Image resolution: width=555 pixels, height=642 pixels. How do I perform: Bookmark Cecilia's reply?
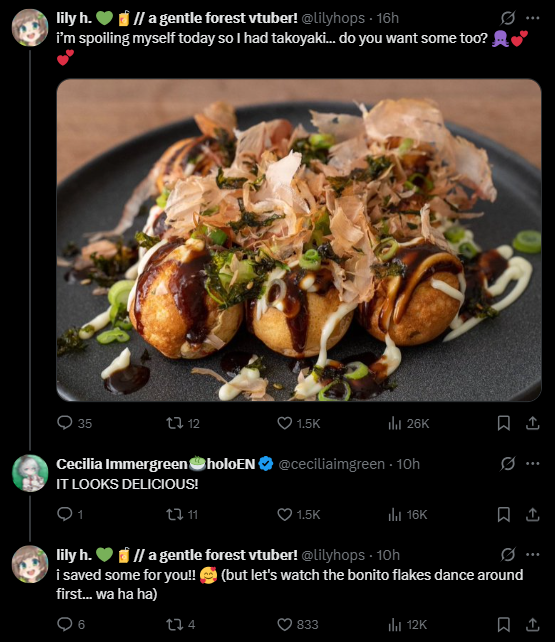(503, 515)
